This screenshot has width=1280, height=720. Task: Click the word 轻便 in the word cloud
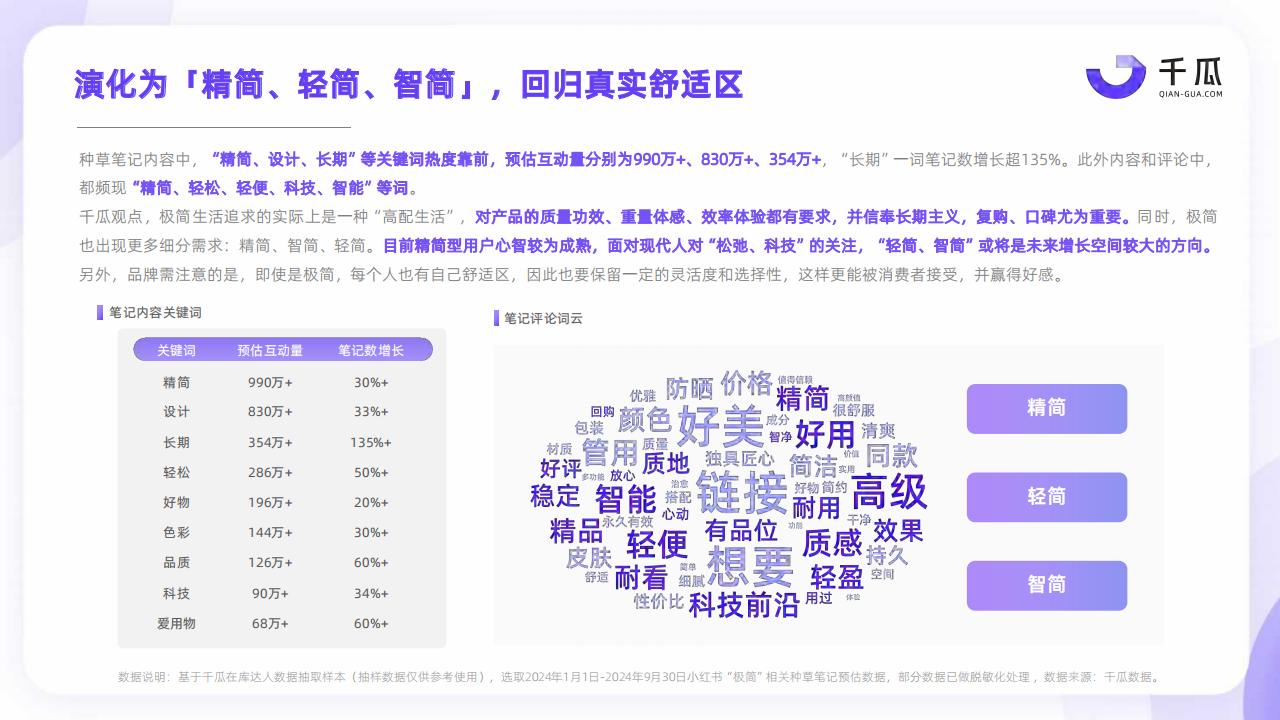pos(657,544)
